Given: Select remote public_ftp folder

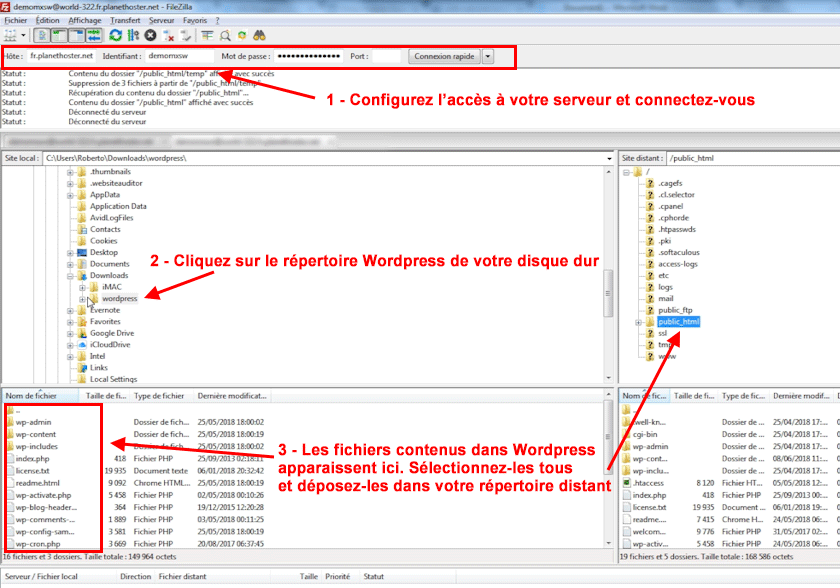Looking at the screenshot, I should pyautogui.click(x=675, y=310).
